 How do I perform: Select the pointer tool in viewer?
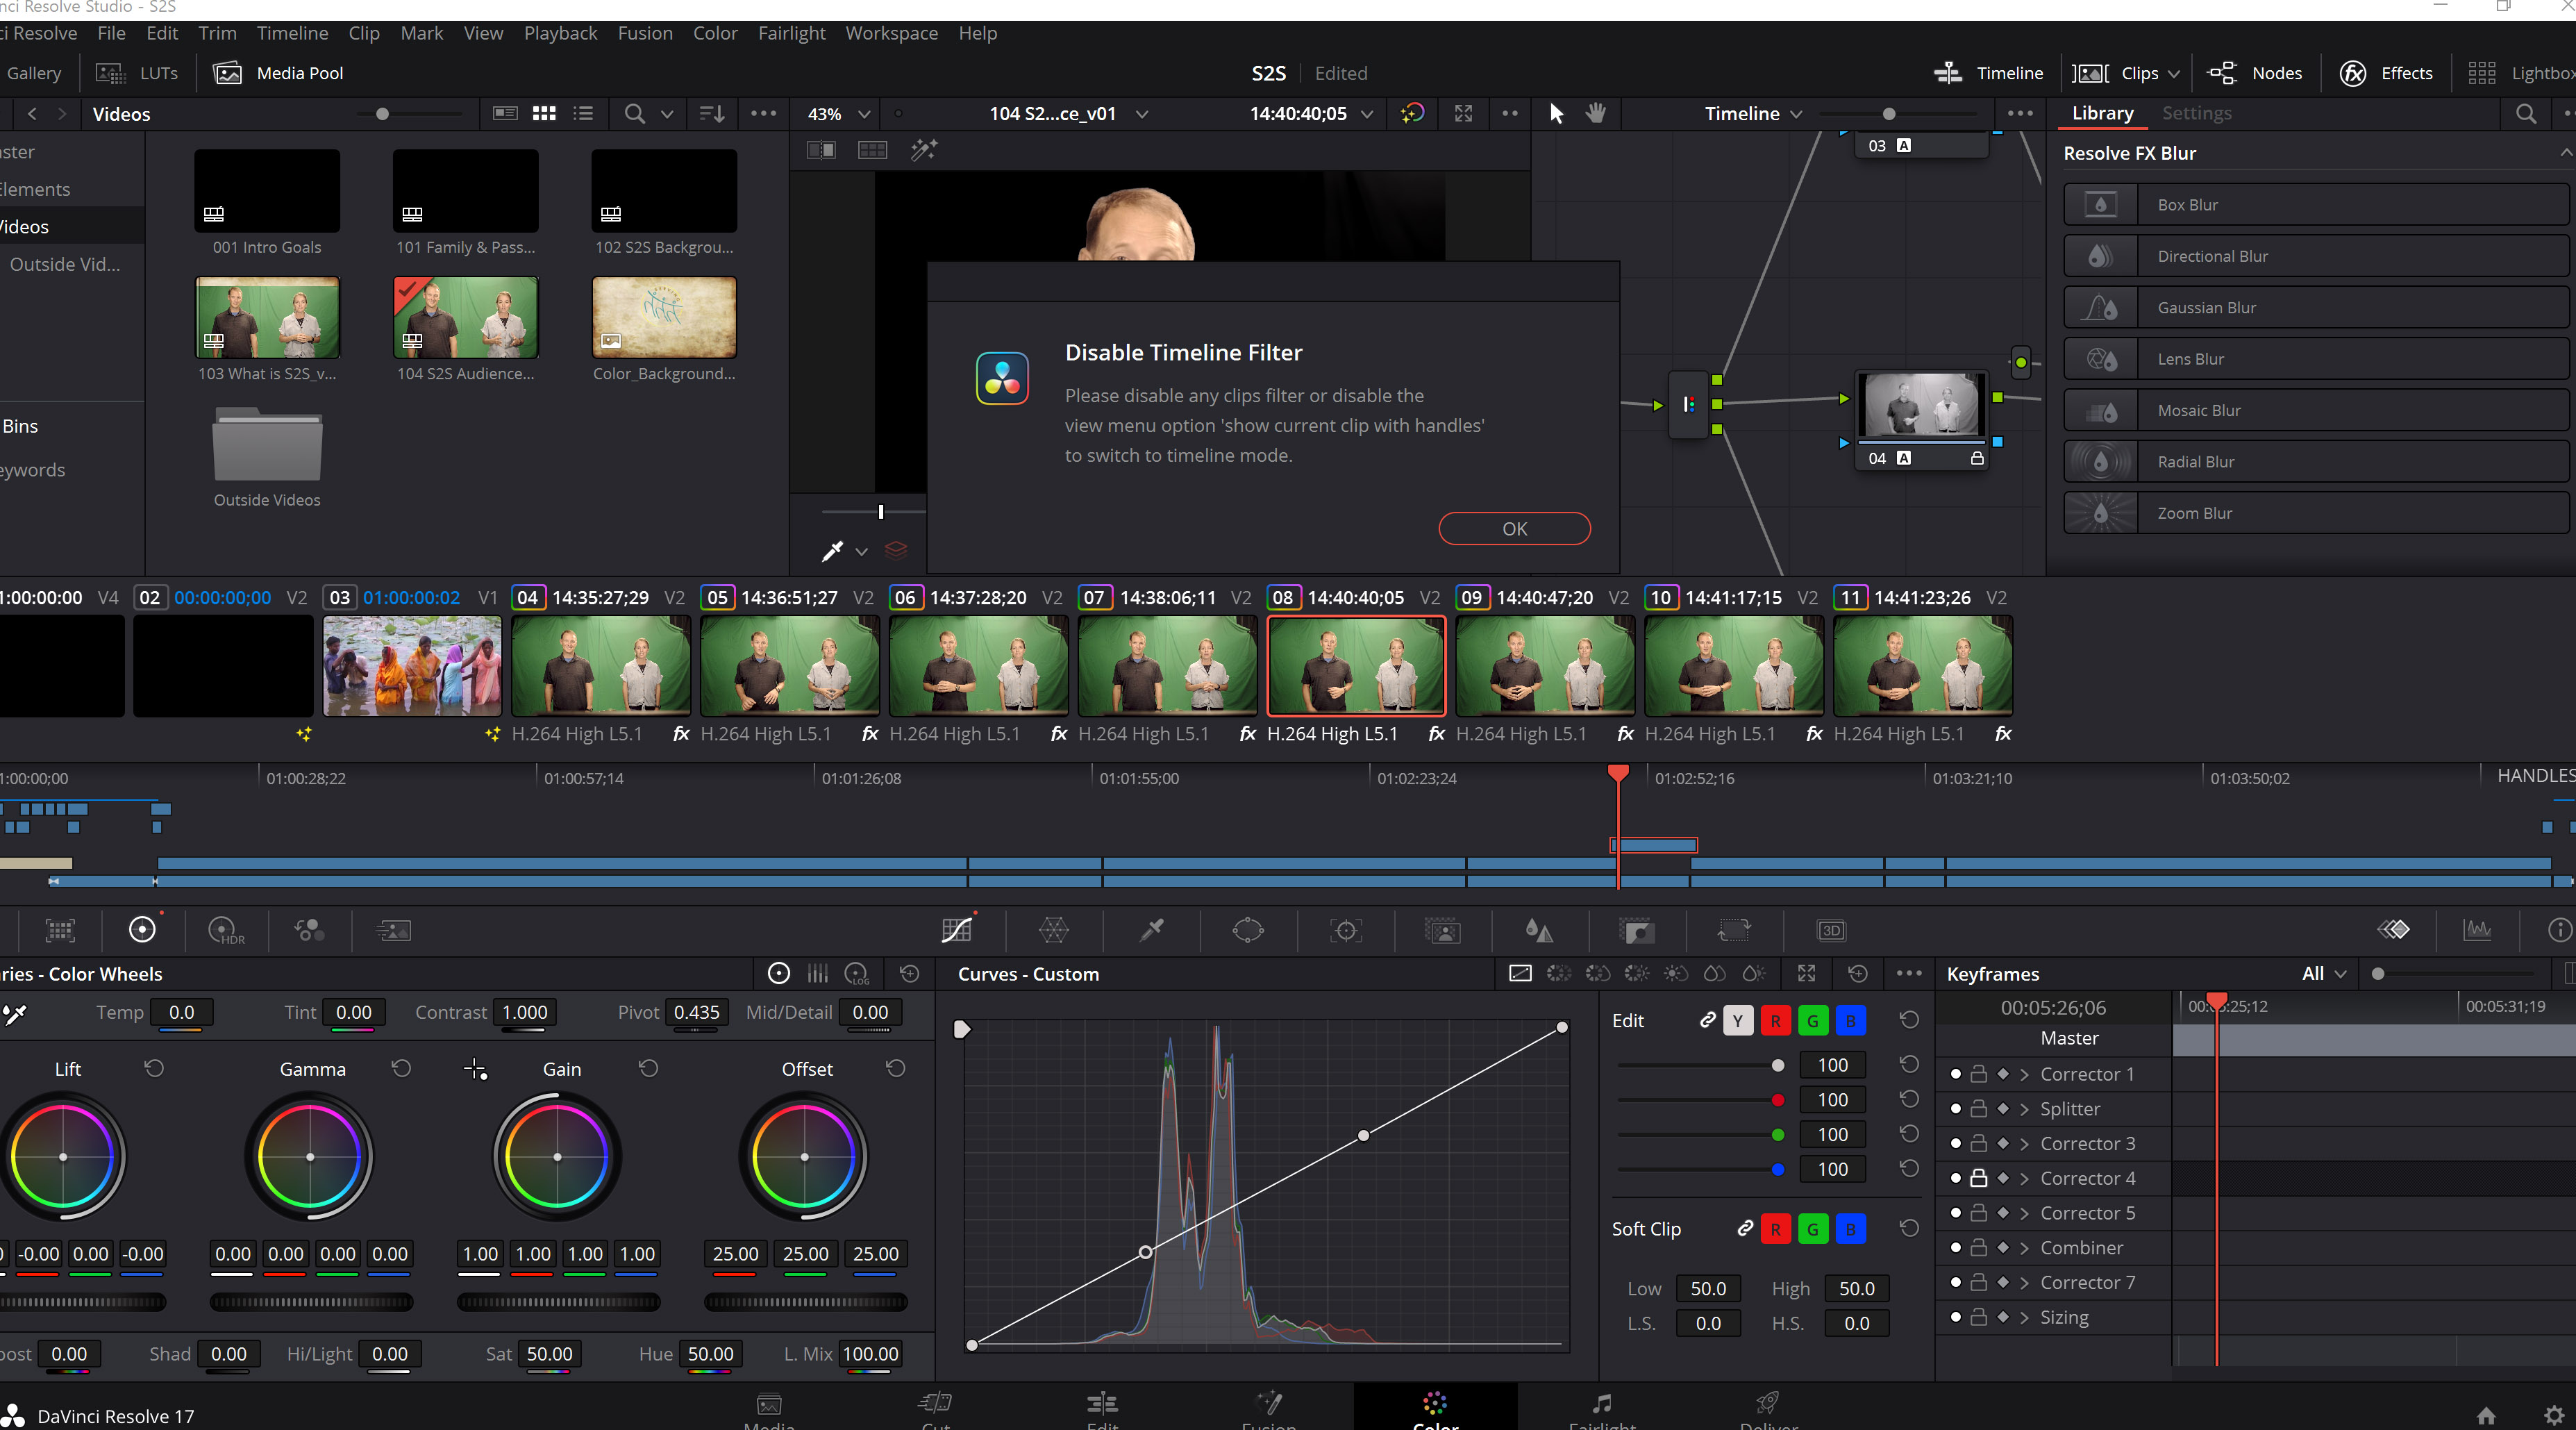1555,113
